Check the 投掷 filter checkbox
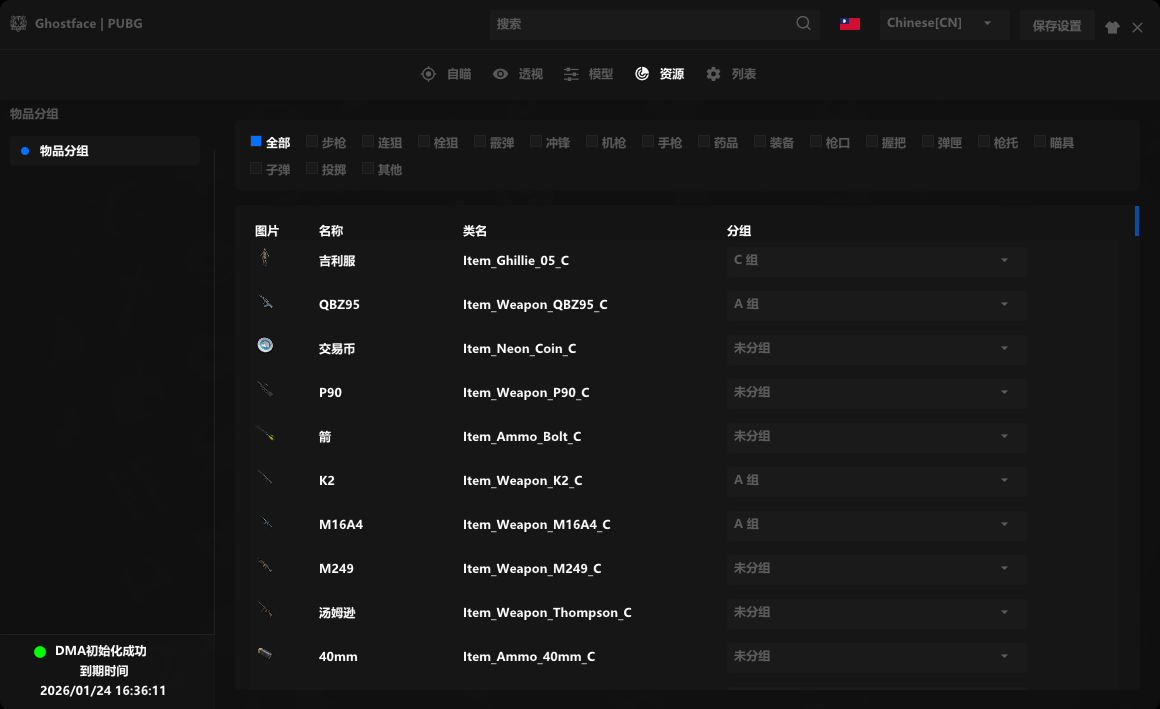Viewport: 1160px width, 709px height. [312, 169]
